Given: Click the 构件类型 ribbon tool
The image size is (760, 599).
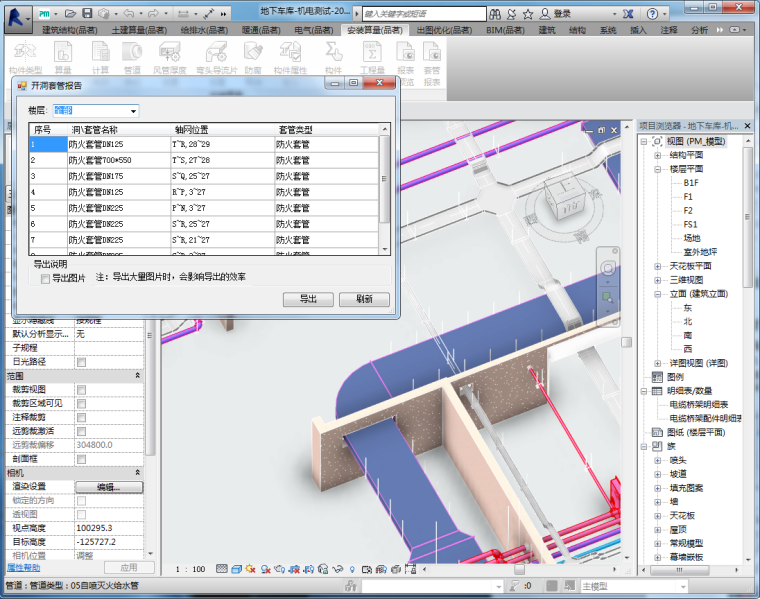Looking at the screenshot, I should (x=25, y=58).
